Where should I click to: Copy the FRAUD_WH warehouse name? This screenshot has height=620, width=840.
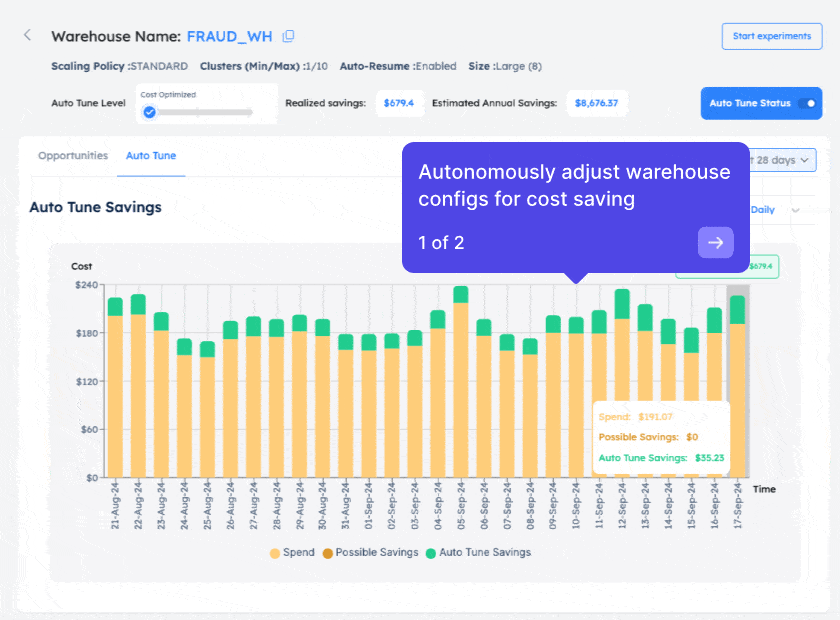[x=289, y=36]
